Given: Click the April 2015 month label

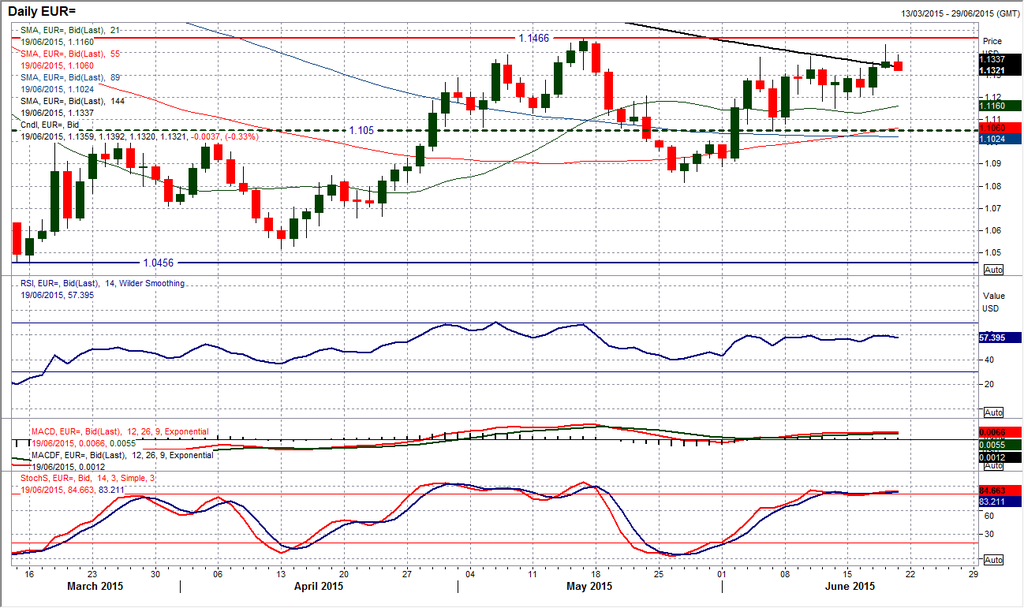Looking at the screenshot, I should point(318,586).
